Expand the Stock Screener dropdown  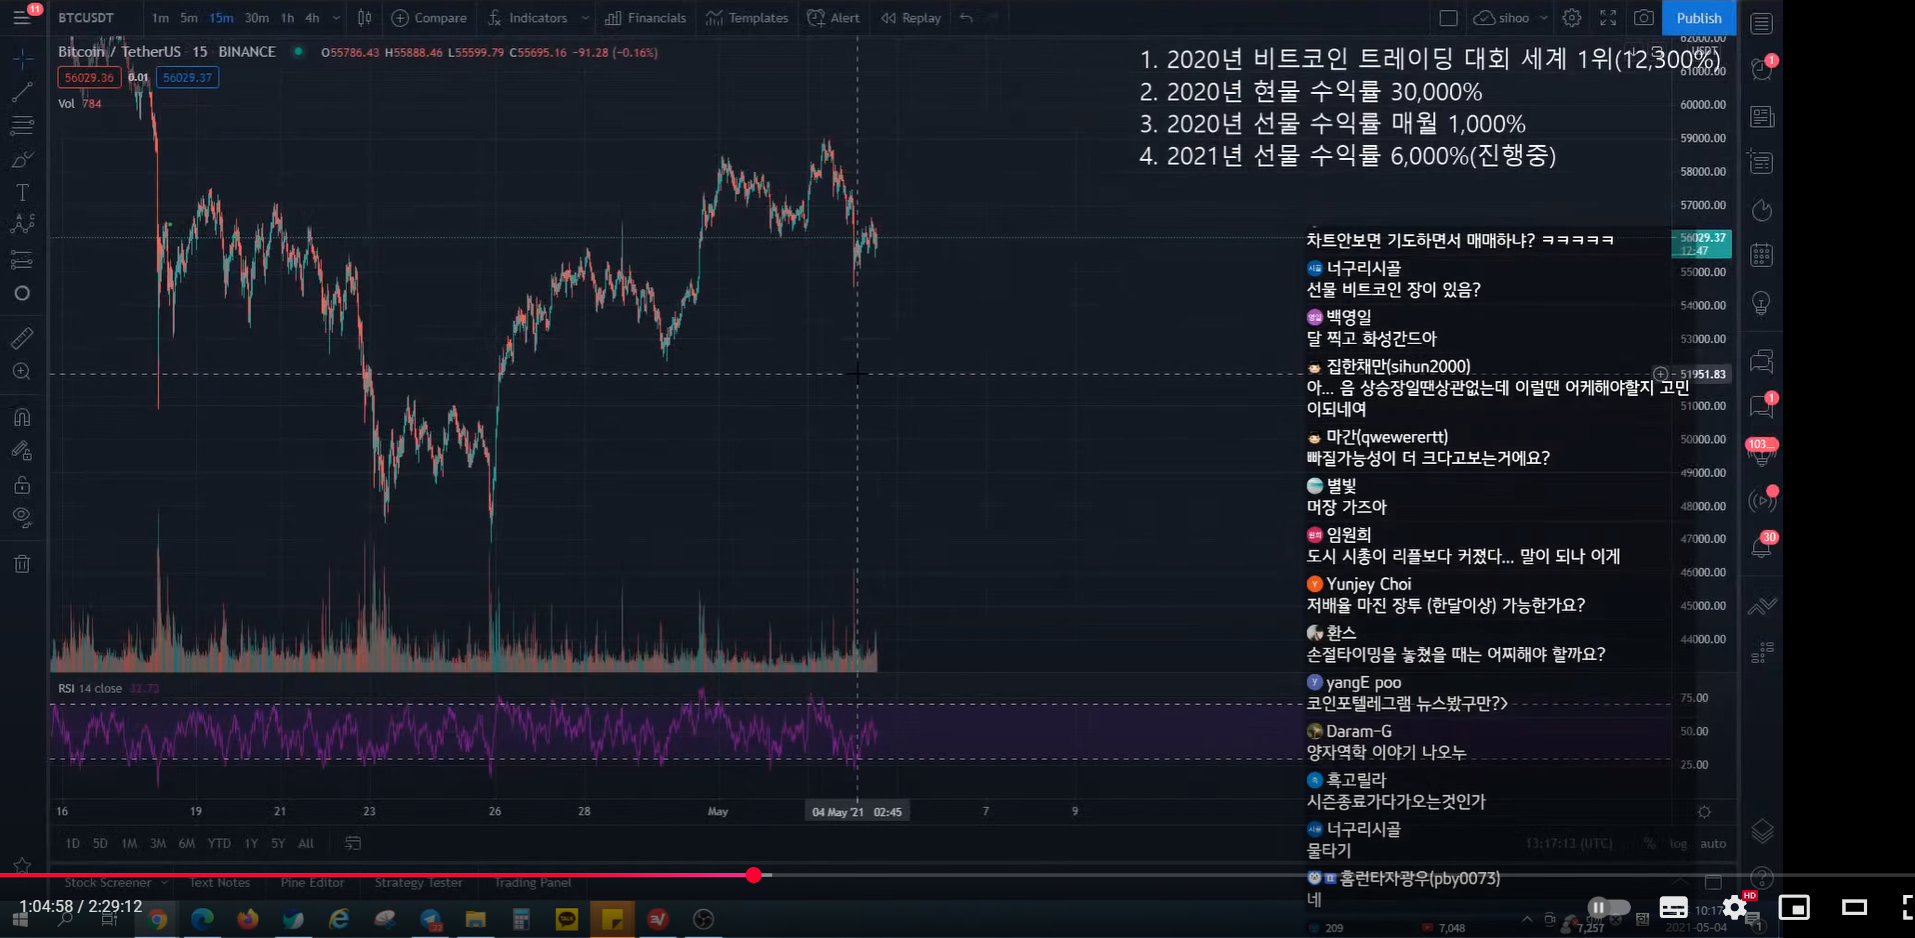(165, 883)
